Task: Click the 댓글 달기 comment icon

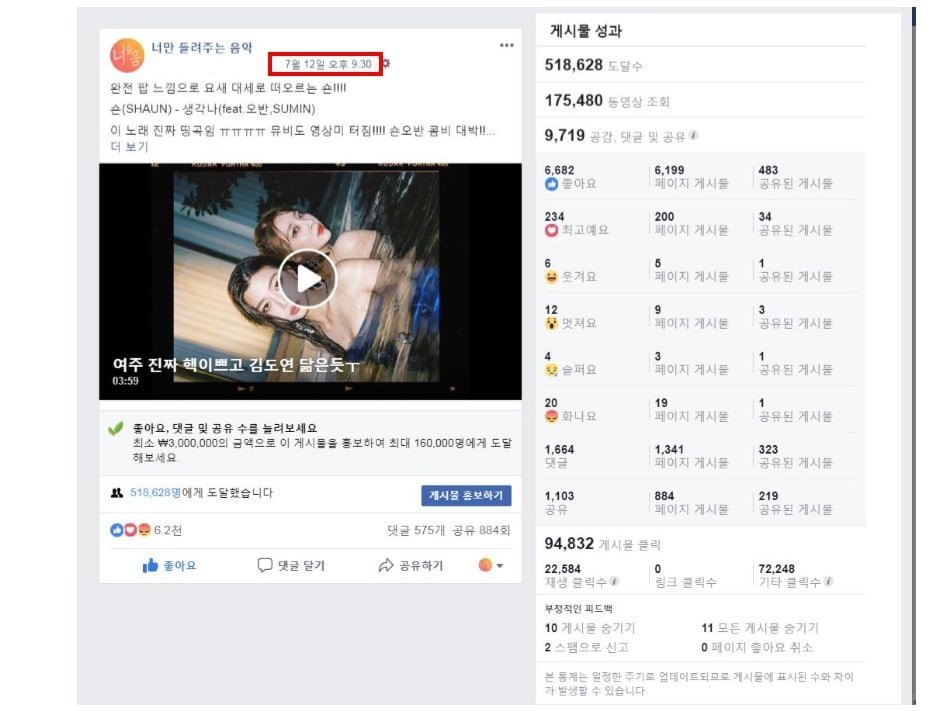Action: tap(265, 565)
